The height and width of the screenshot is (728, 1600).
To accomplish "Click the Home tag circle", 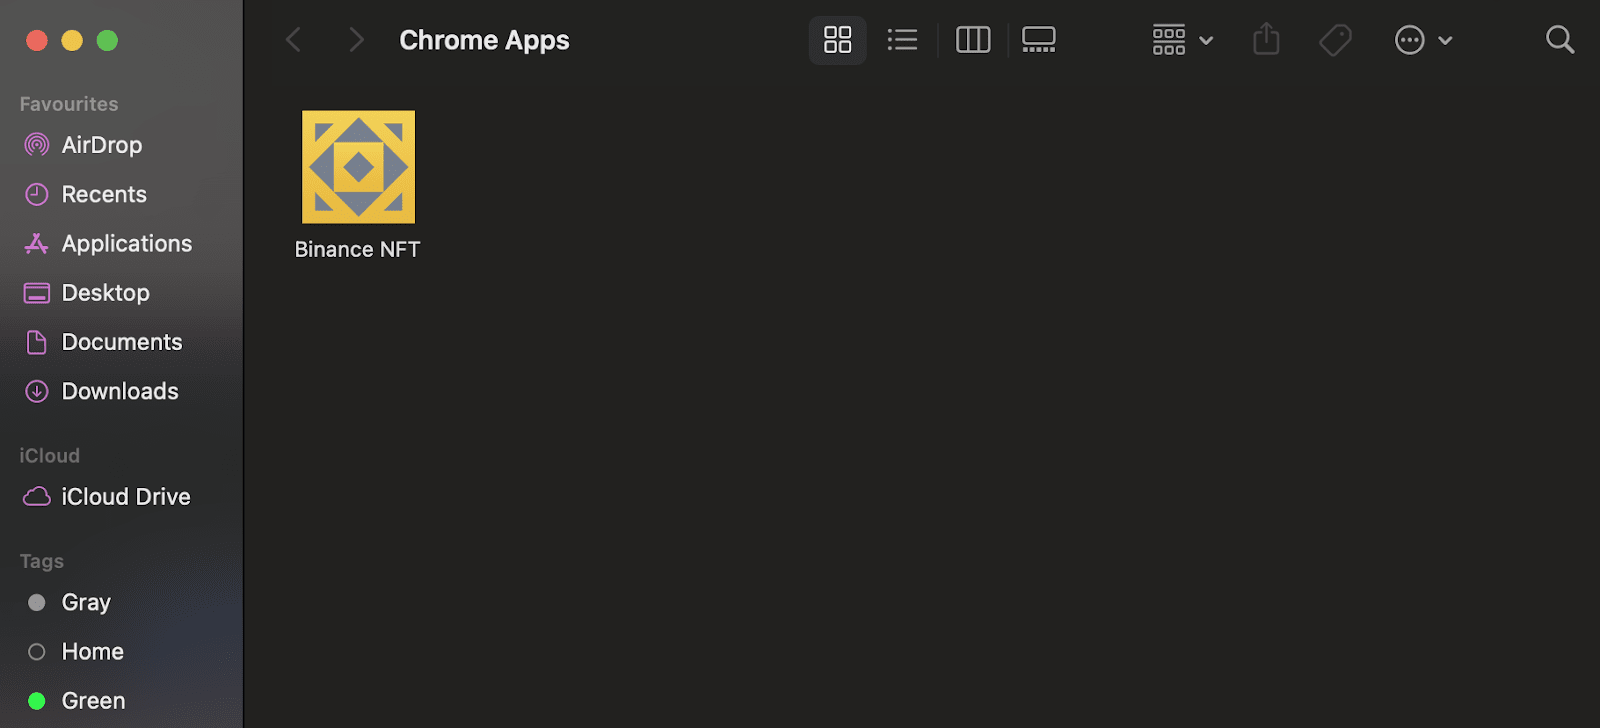I will pyautogui.click(x=37, y=652).
